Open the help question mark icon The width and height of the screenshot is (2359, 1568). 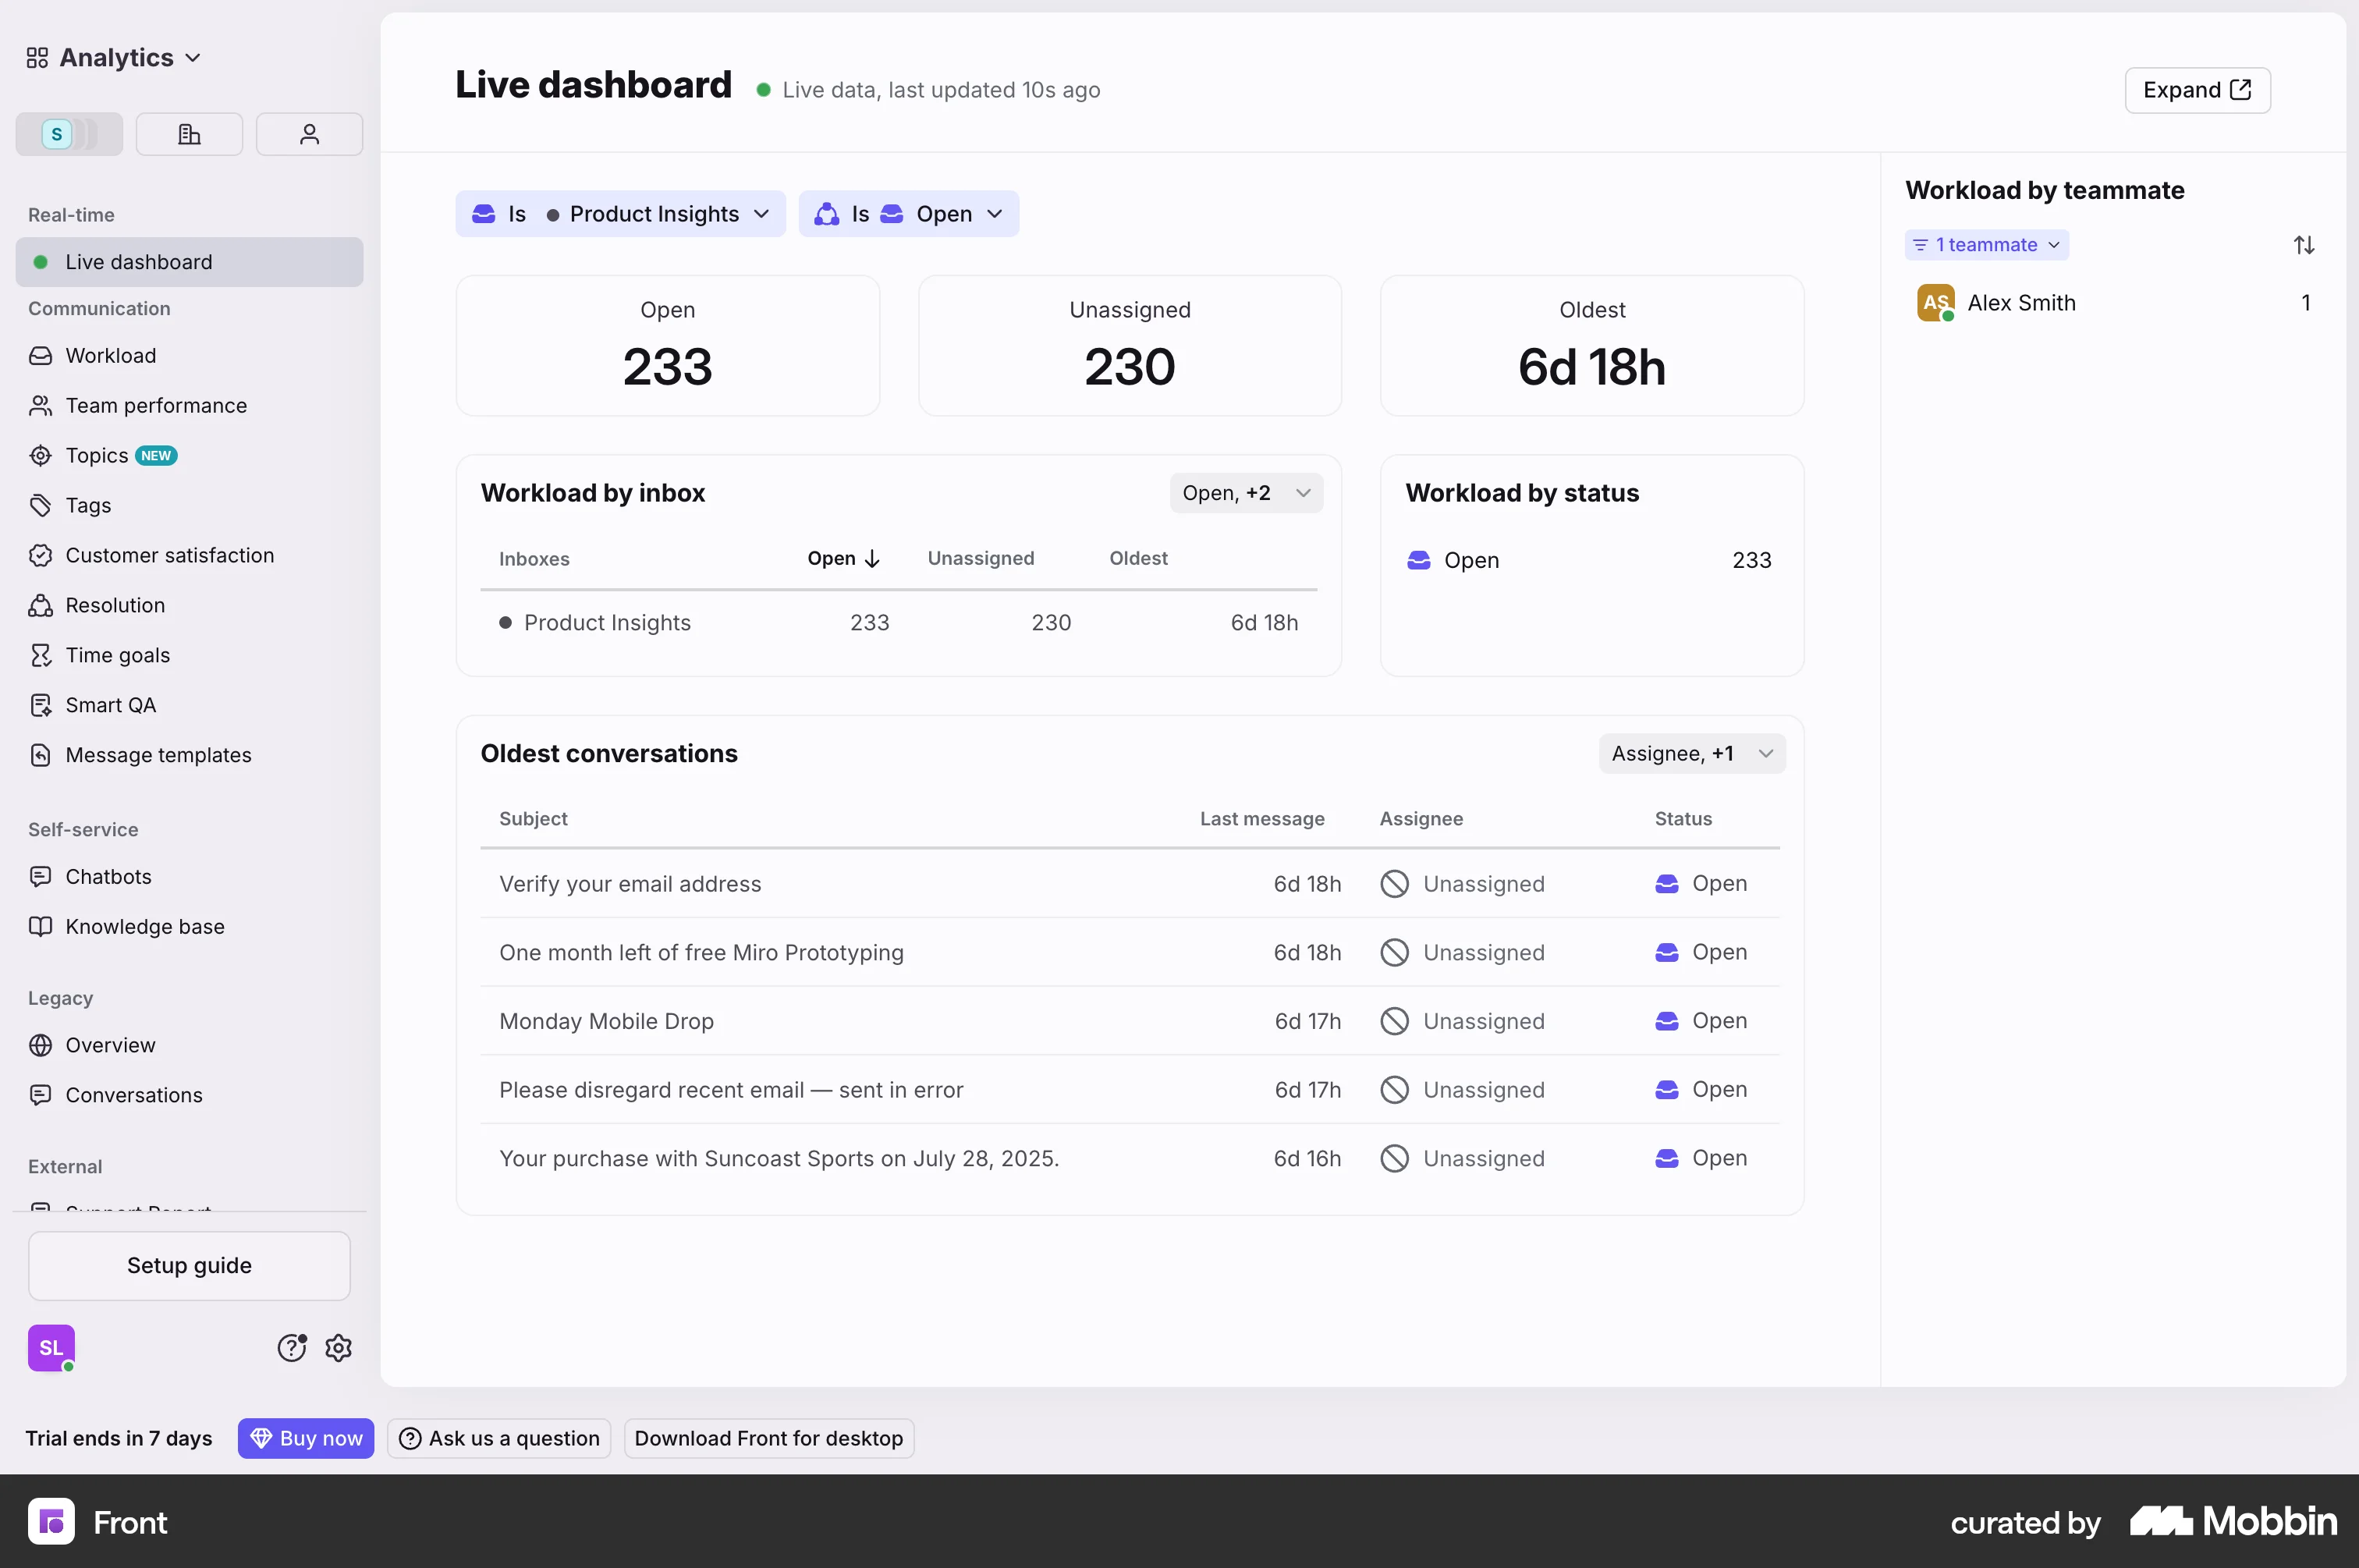pos(292,1348)
